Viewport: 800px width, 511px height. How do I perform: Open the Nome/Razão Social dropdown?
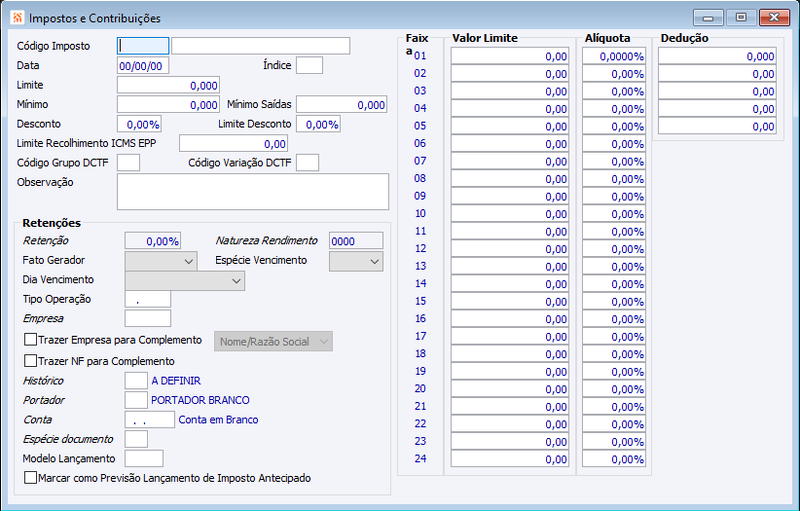[273, 342]
